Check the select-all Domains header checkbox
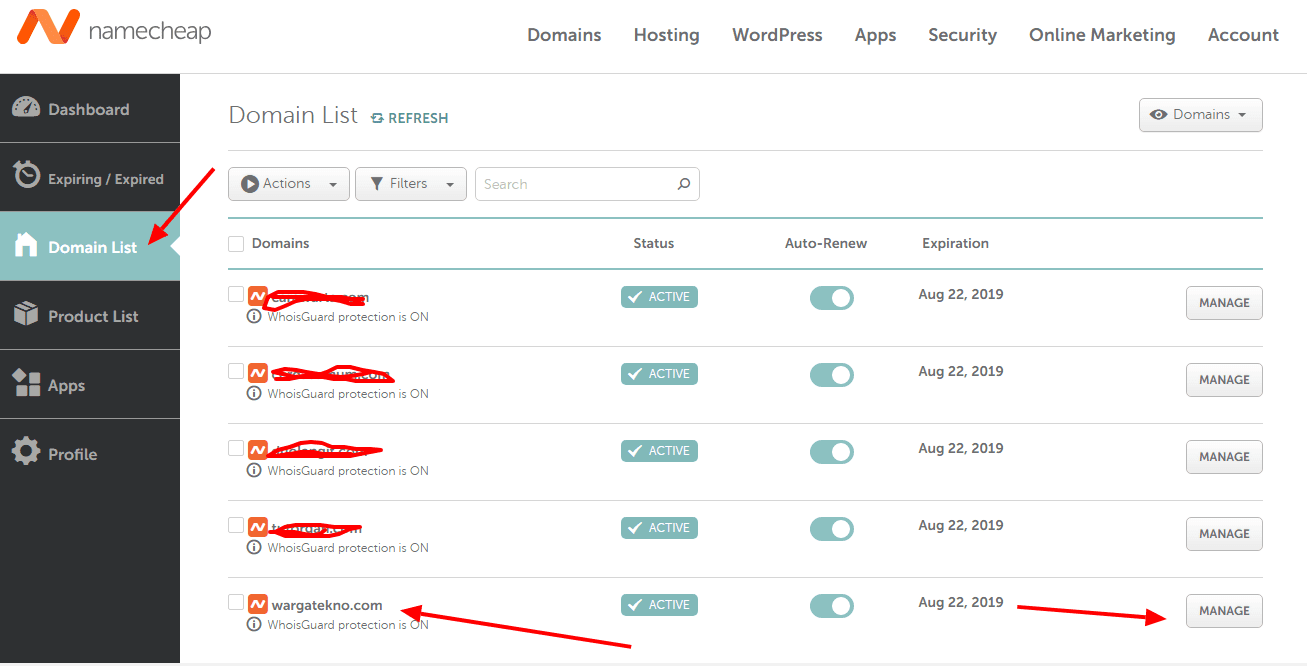Viewport: 1307px width, 666px height. point(236,244)
